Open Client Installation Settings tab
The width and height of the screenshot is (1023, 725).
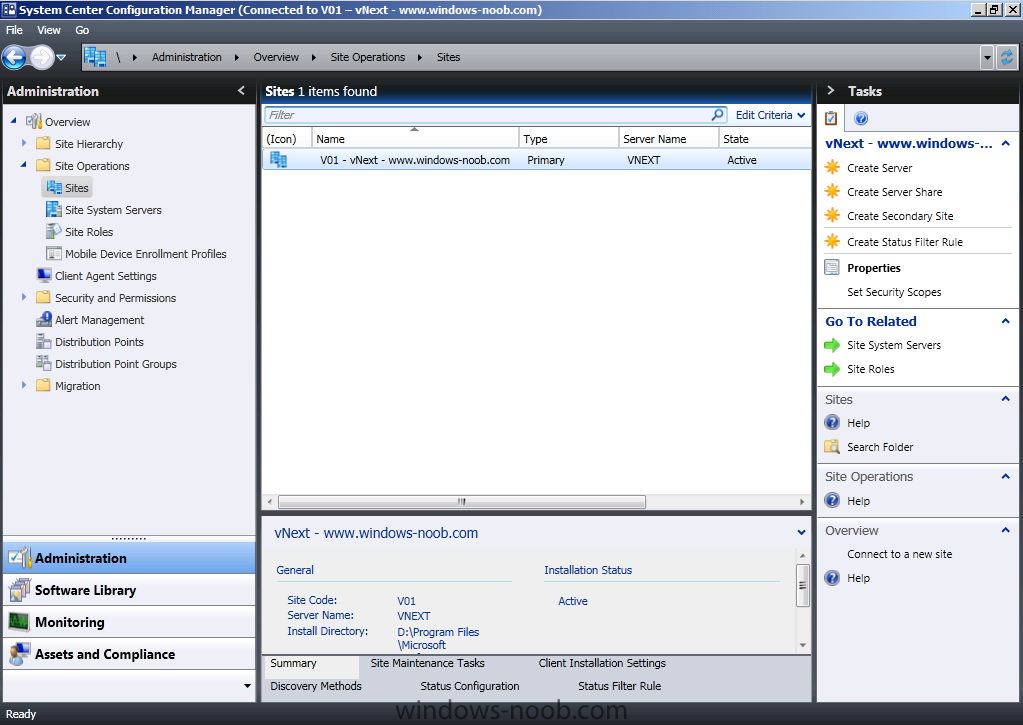click(x=602, y=663)
